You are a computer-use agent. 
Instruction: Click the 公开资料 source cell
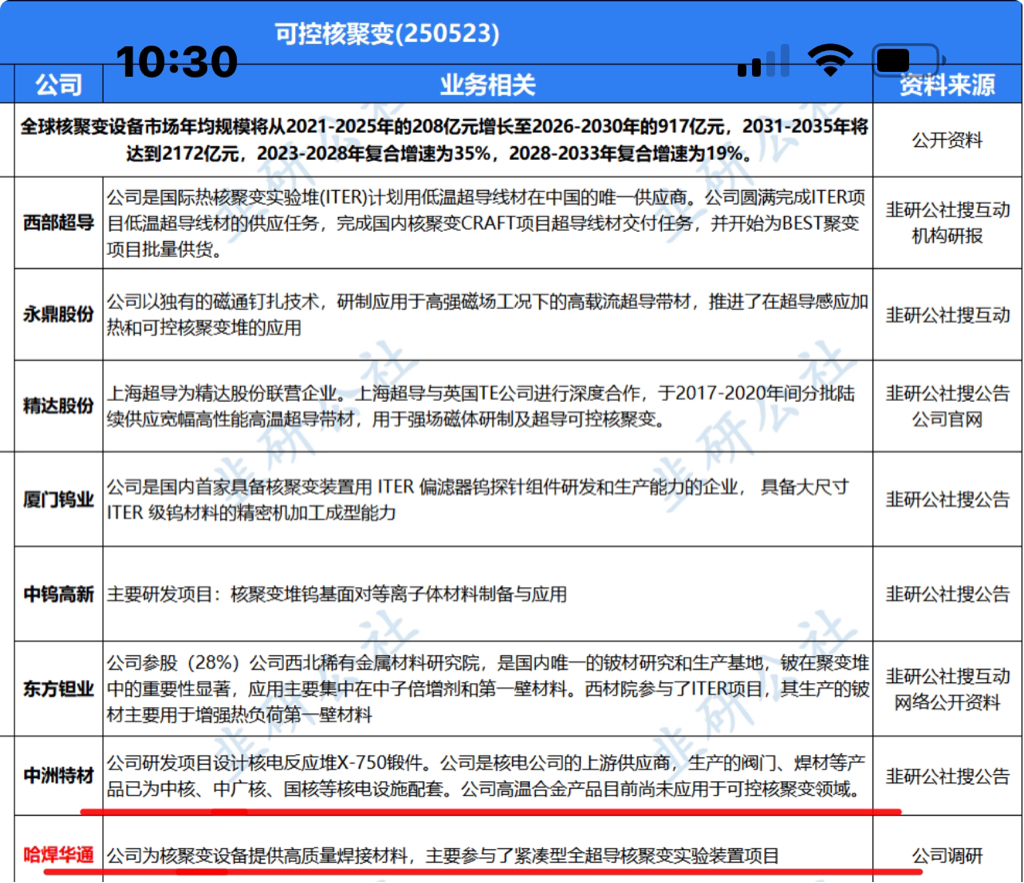947,140
